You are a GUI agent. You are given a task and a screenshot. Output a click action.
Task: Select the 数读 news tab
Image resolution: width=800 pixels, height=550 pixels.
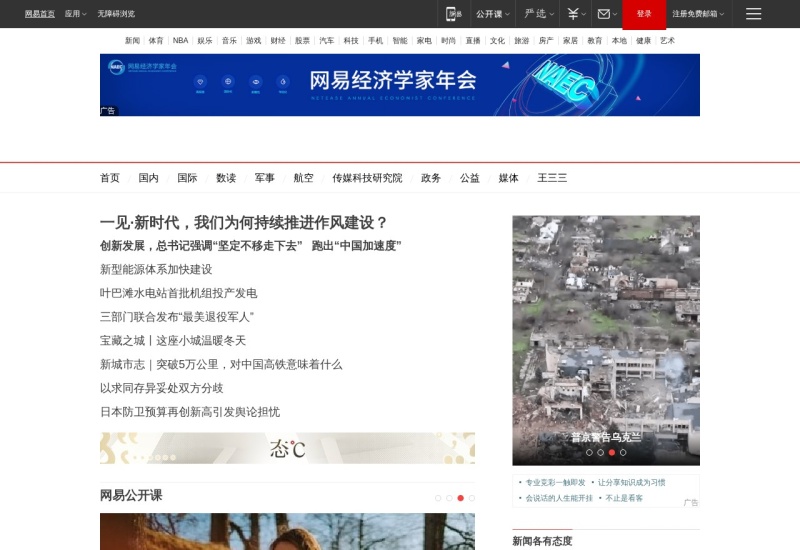coord(226,178)
